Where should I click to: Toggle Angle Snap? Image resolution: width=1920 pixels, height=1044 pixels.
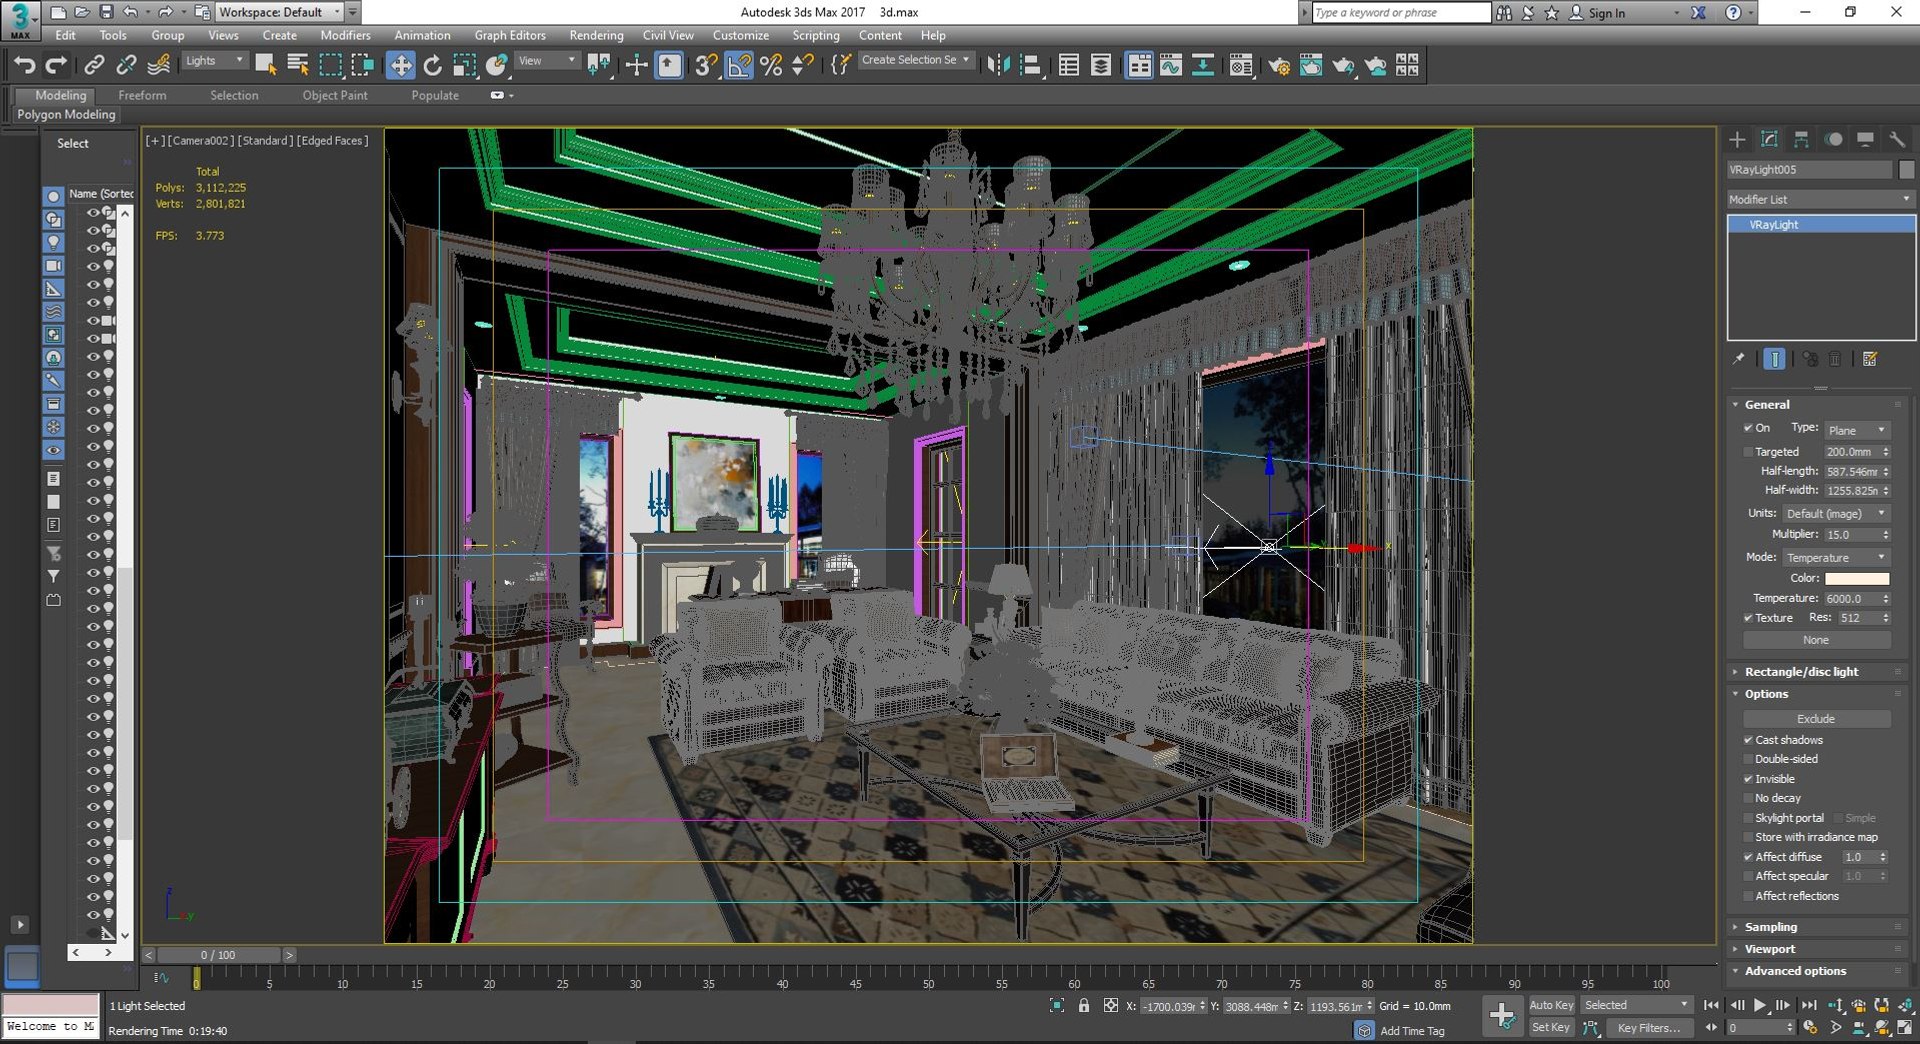738,66
